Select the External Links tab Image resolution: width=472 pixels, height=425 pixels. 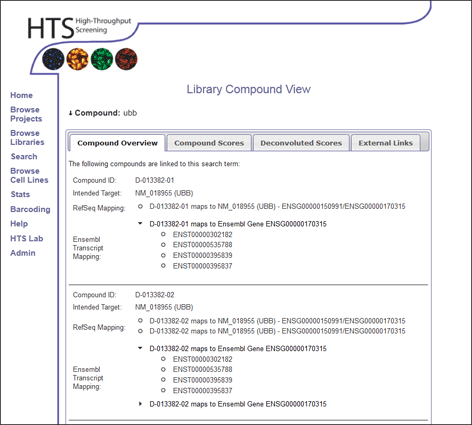click(x=386, y=143)
